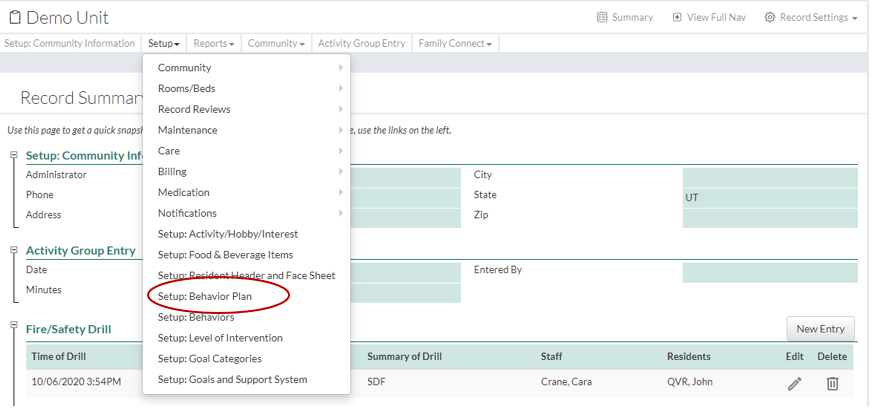Click the pencil Edit icon for fire drill
873x413 pixels.
[x=794, y=383]
